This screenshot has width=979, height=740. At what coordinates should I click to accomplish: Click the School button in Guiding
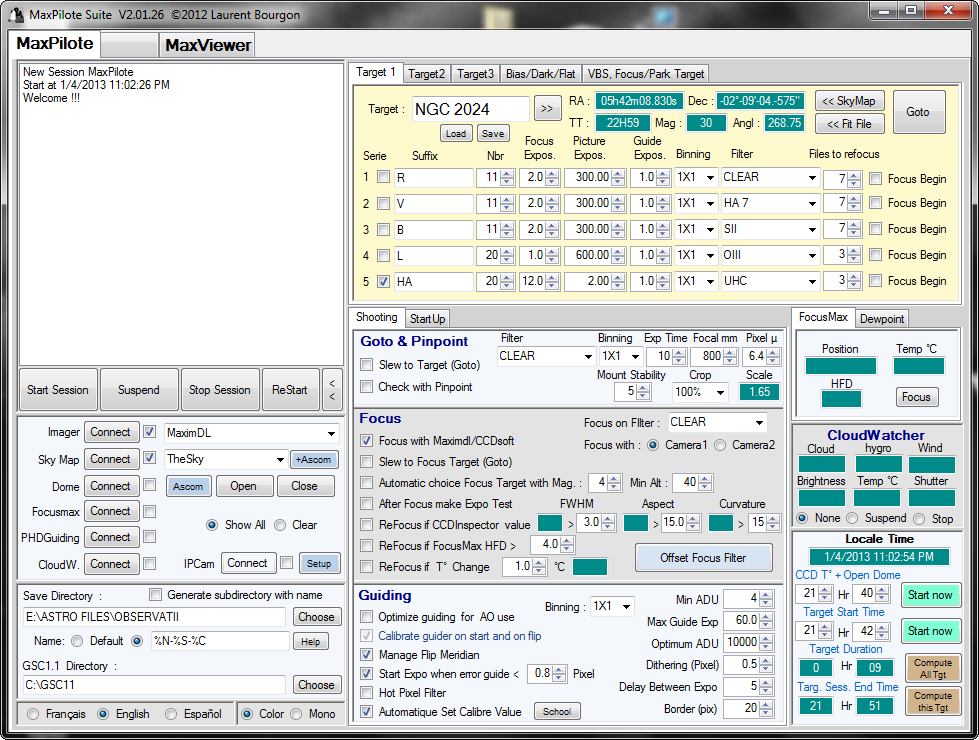(x=557, y=712)
